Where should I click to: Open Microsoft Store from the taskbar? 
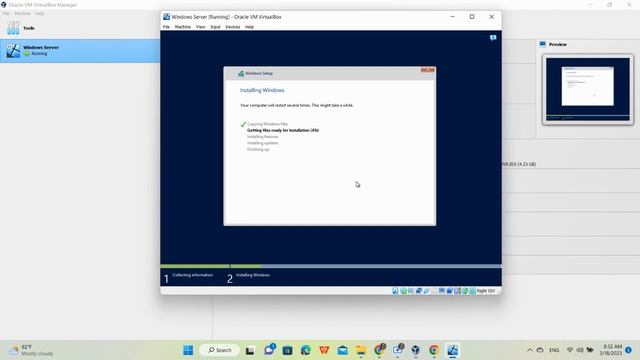287,350
